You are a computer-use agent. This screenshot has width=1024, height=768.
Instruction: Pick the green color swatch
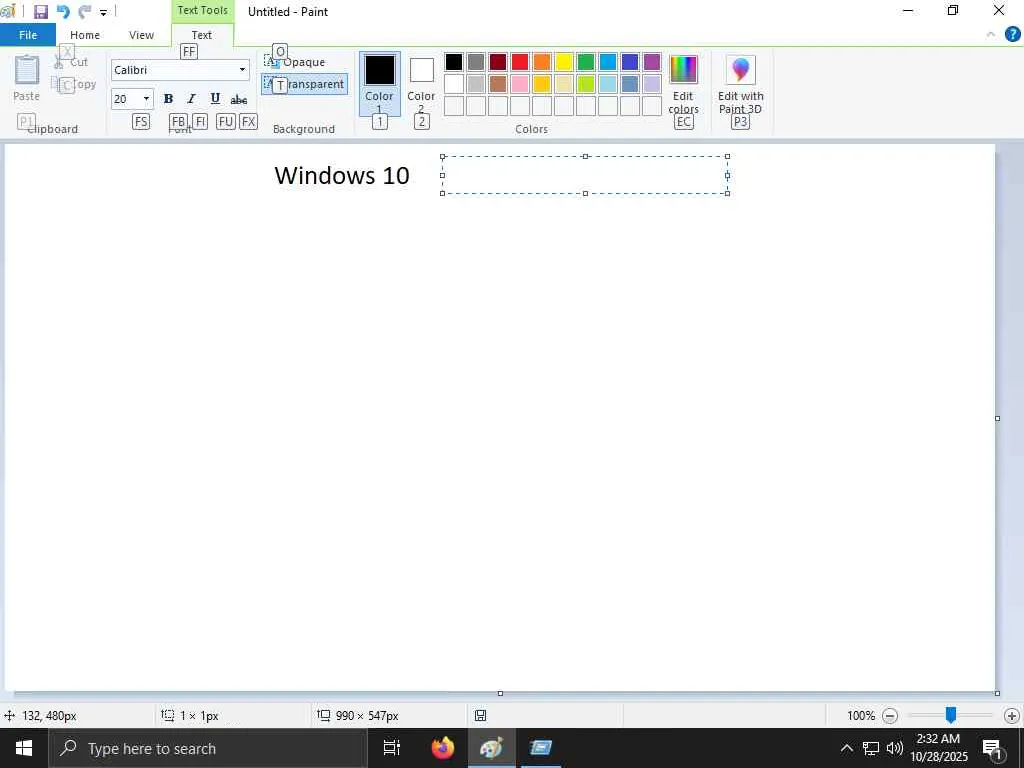tap(586, 62)
